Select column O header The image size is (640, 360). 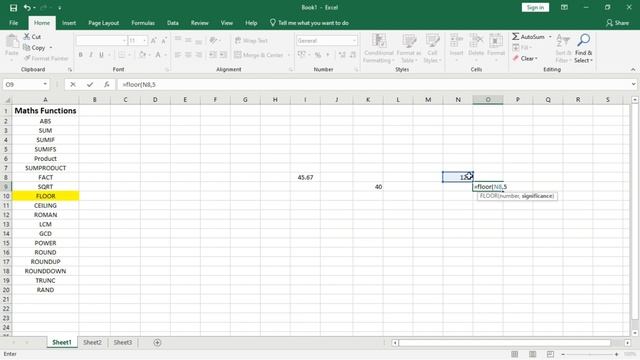tap(488, 100)
